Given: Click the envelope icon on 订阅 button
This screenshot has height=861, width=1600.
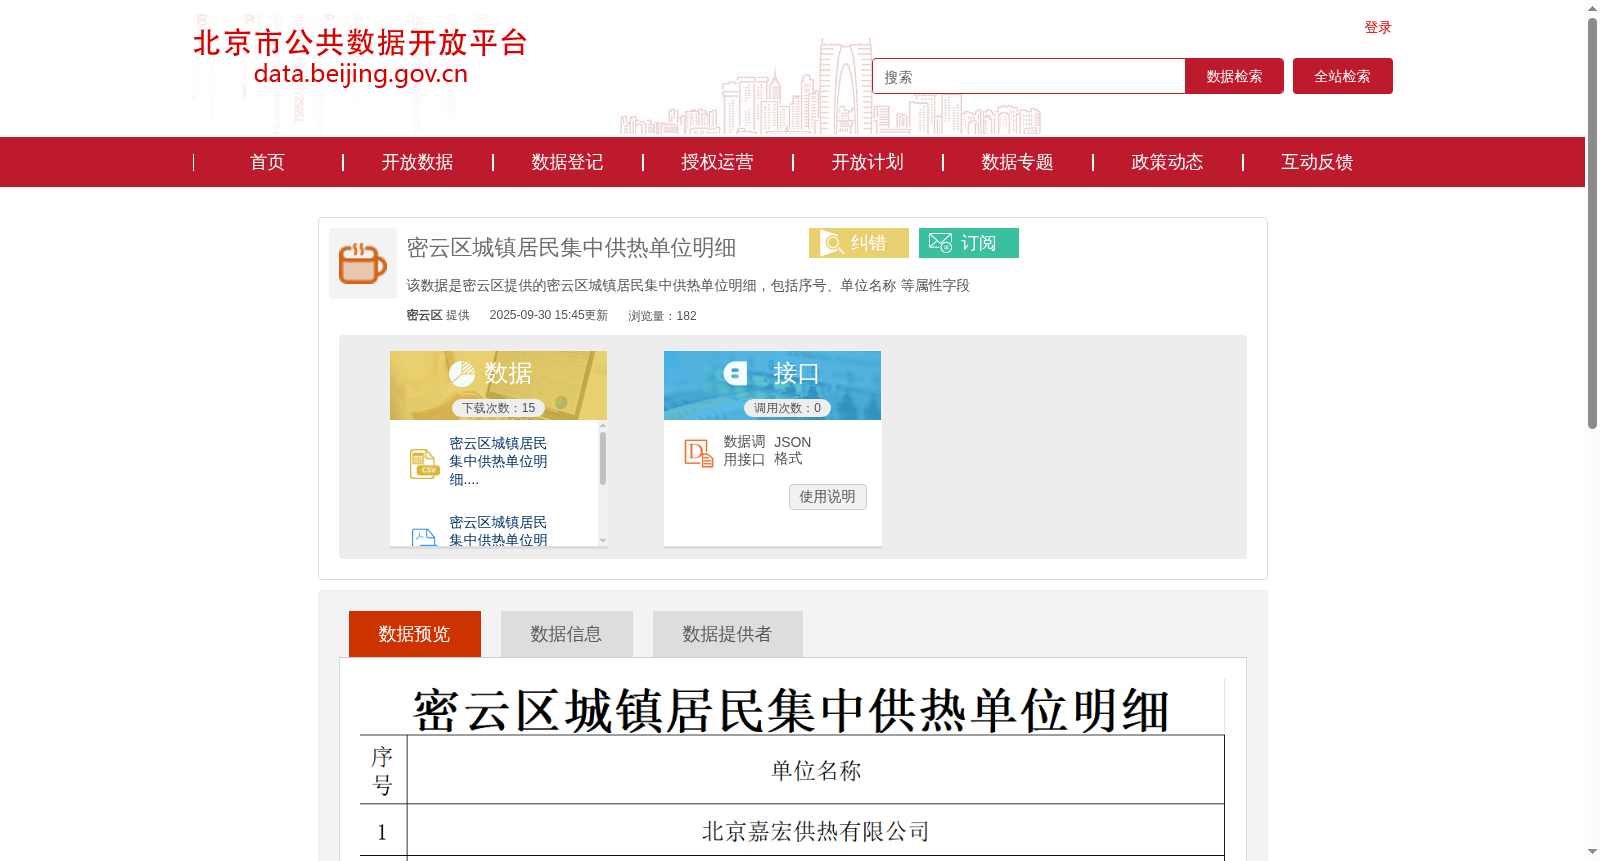Looking at the screenshot, I should pos(940,243).
